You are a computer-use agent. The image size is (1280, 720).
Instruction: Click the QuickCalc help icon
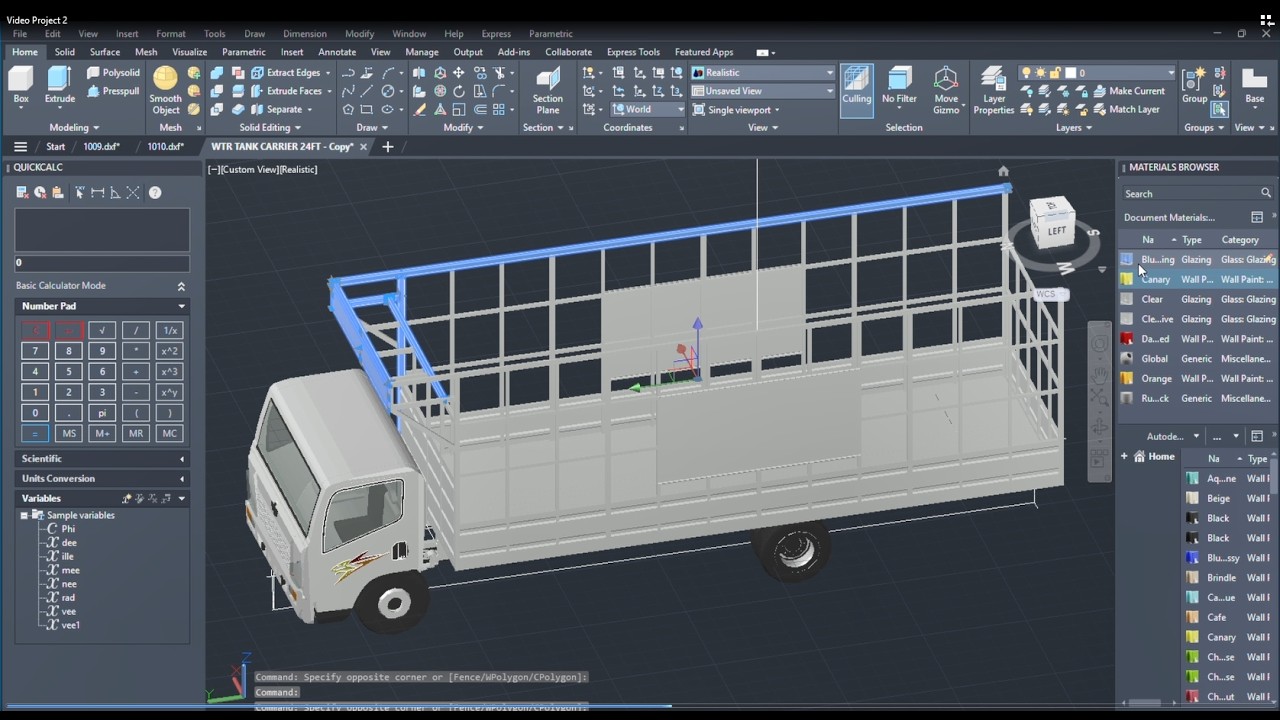coord(155,192)
